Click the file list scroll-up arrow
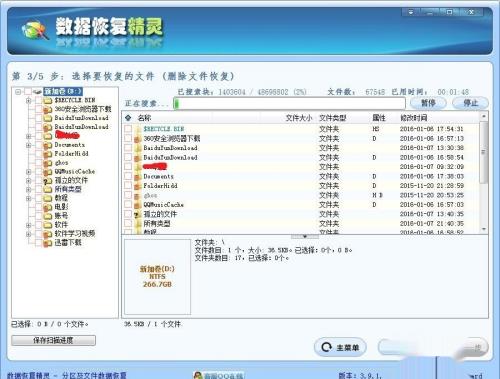Screen dimensions: 500x379 click(x=484, y=116)
